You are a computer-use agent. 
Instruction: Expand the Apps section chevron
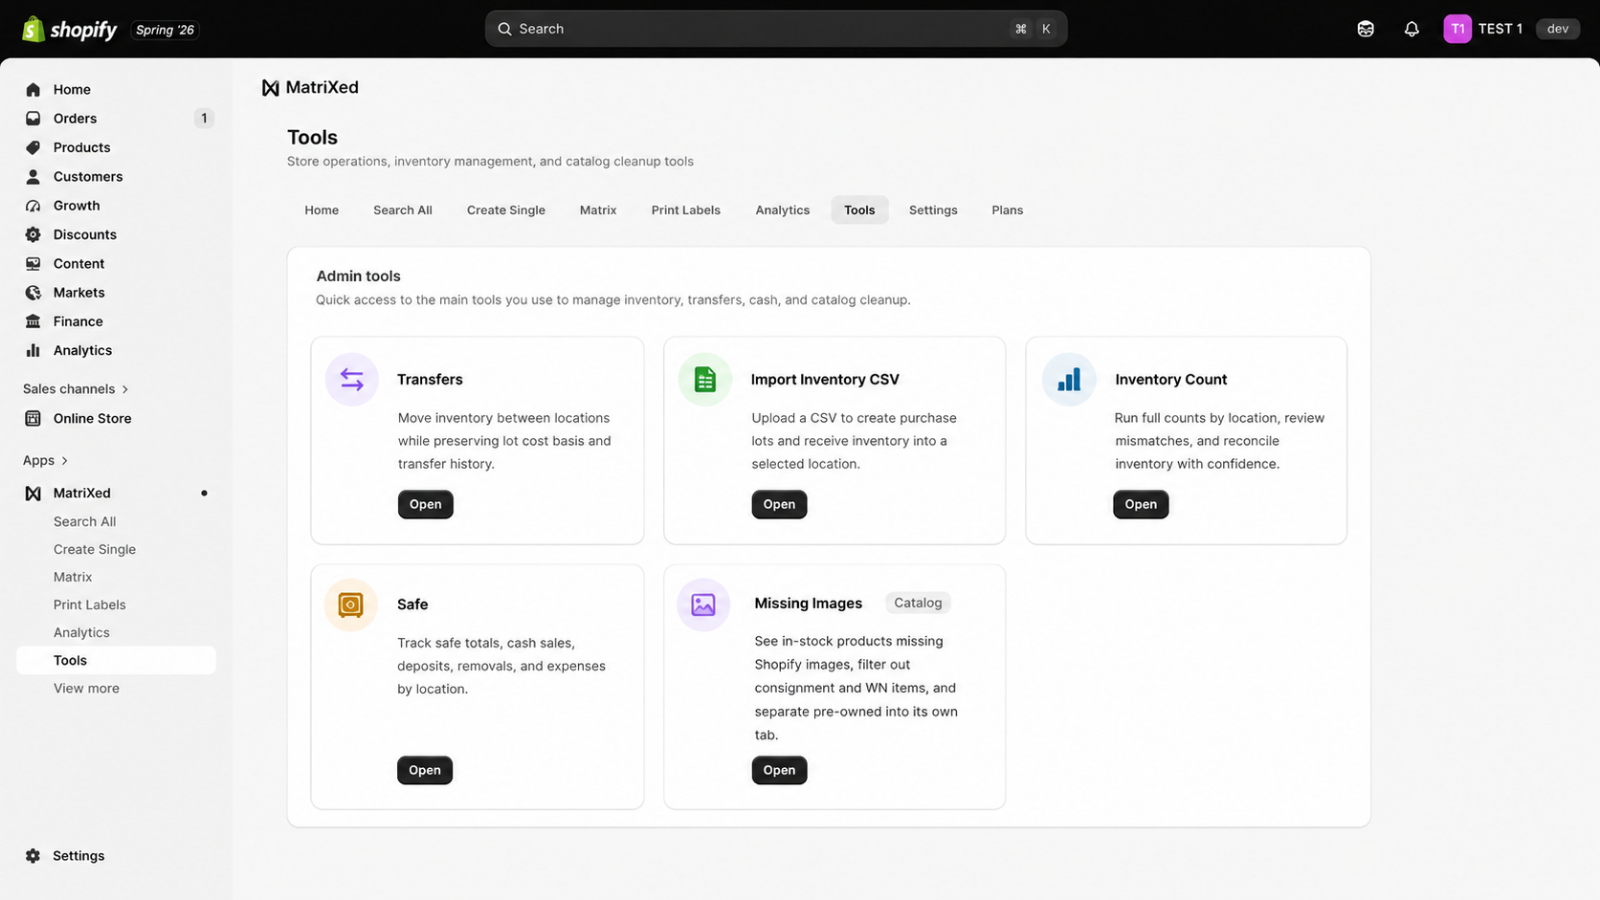pyautogui.click(x=65, y=461)
